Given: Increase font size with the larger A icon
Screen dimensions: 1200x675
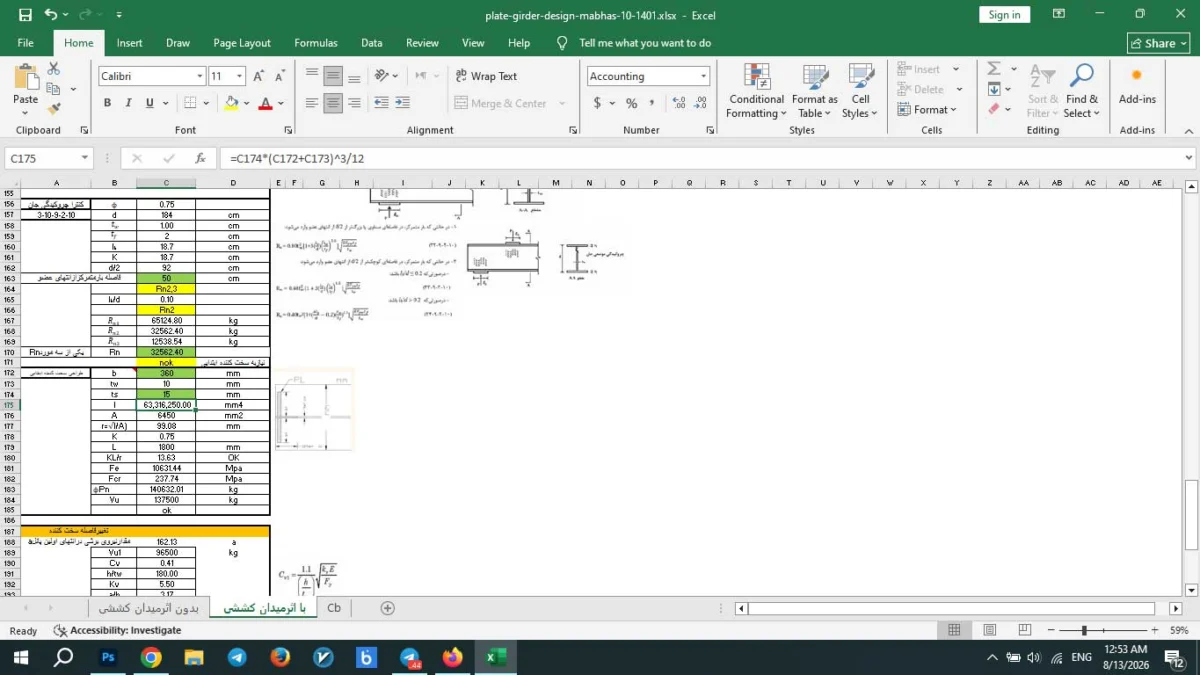Looking at the screenshot, I should click(259, 76).
